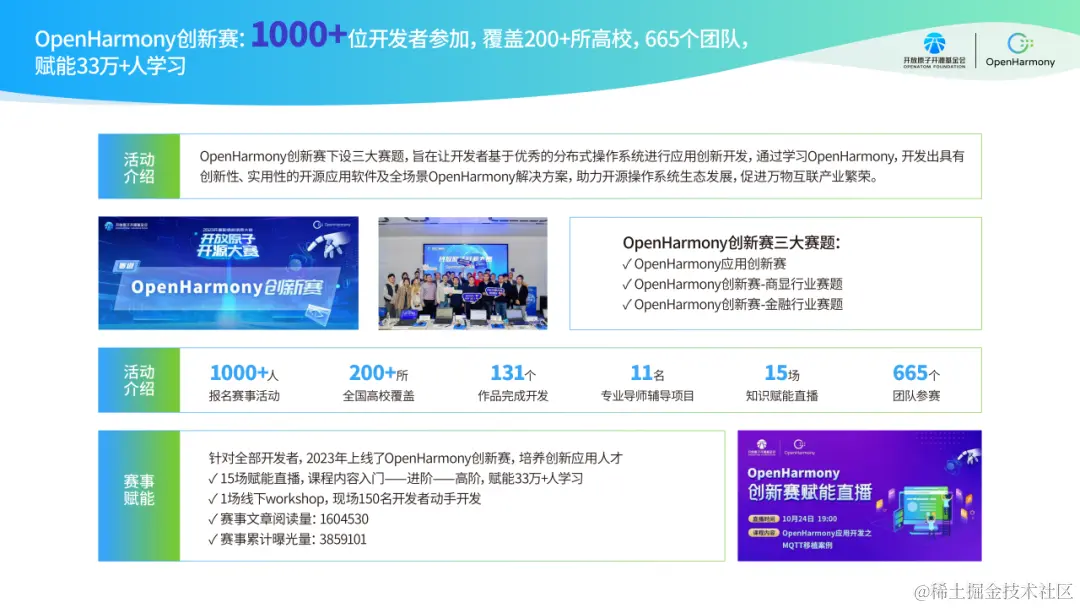Click the 1000+人 报名赛事活动 statistic
1080x608 pixels.
[x=245, y=382]
